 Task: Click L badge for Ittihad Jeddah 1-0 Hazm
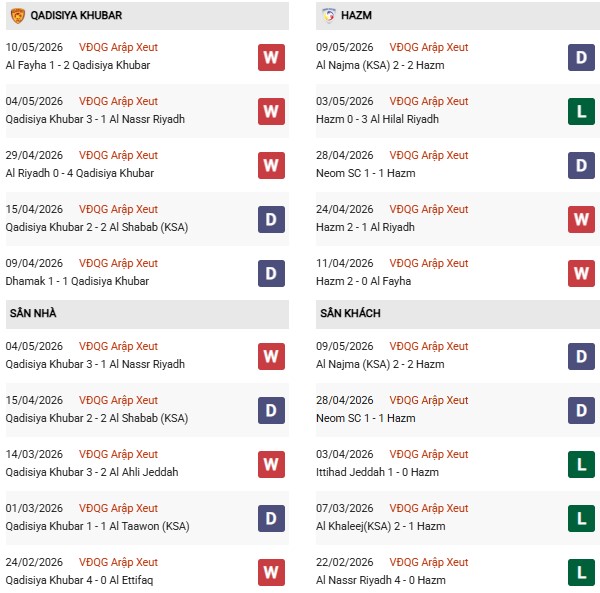tap(581, 464)
